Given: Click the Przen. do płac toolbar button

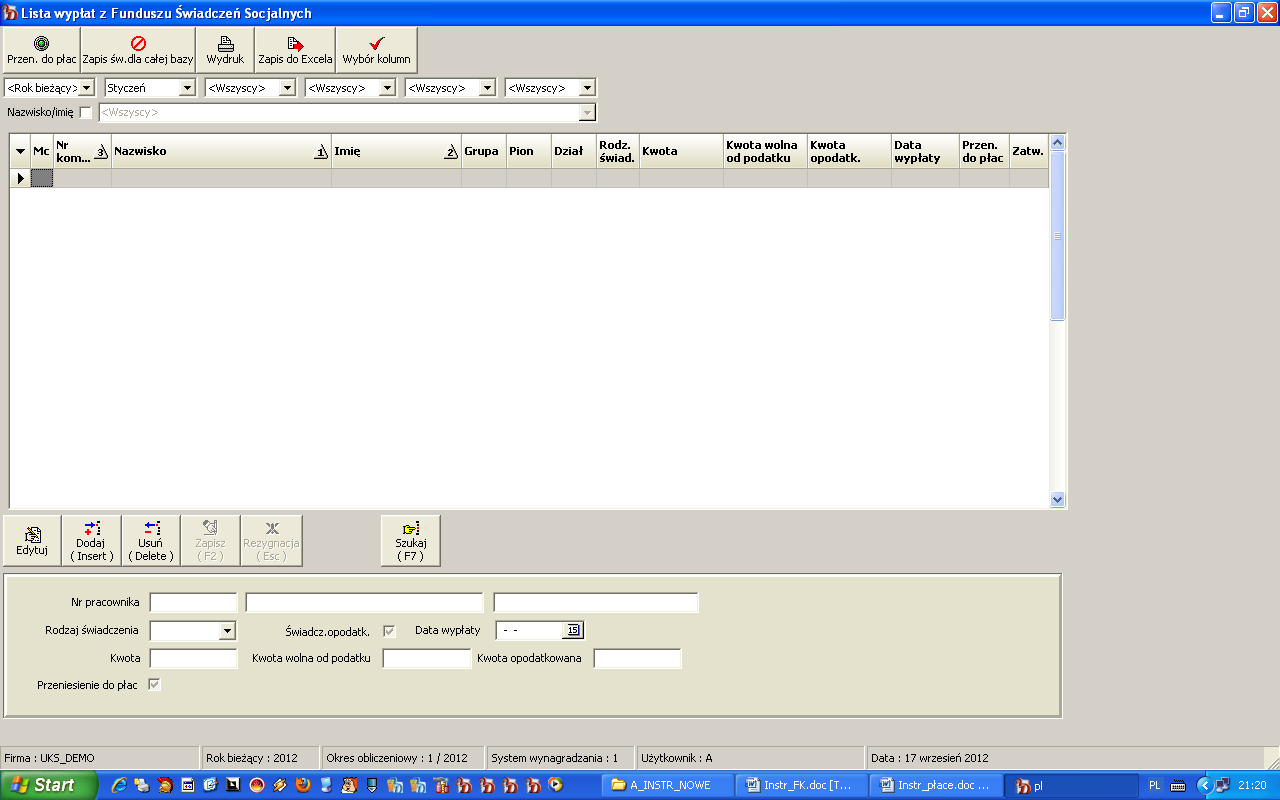Looking at the screenshot, I should pos(42,50).
